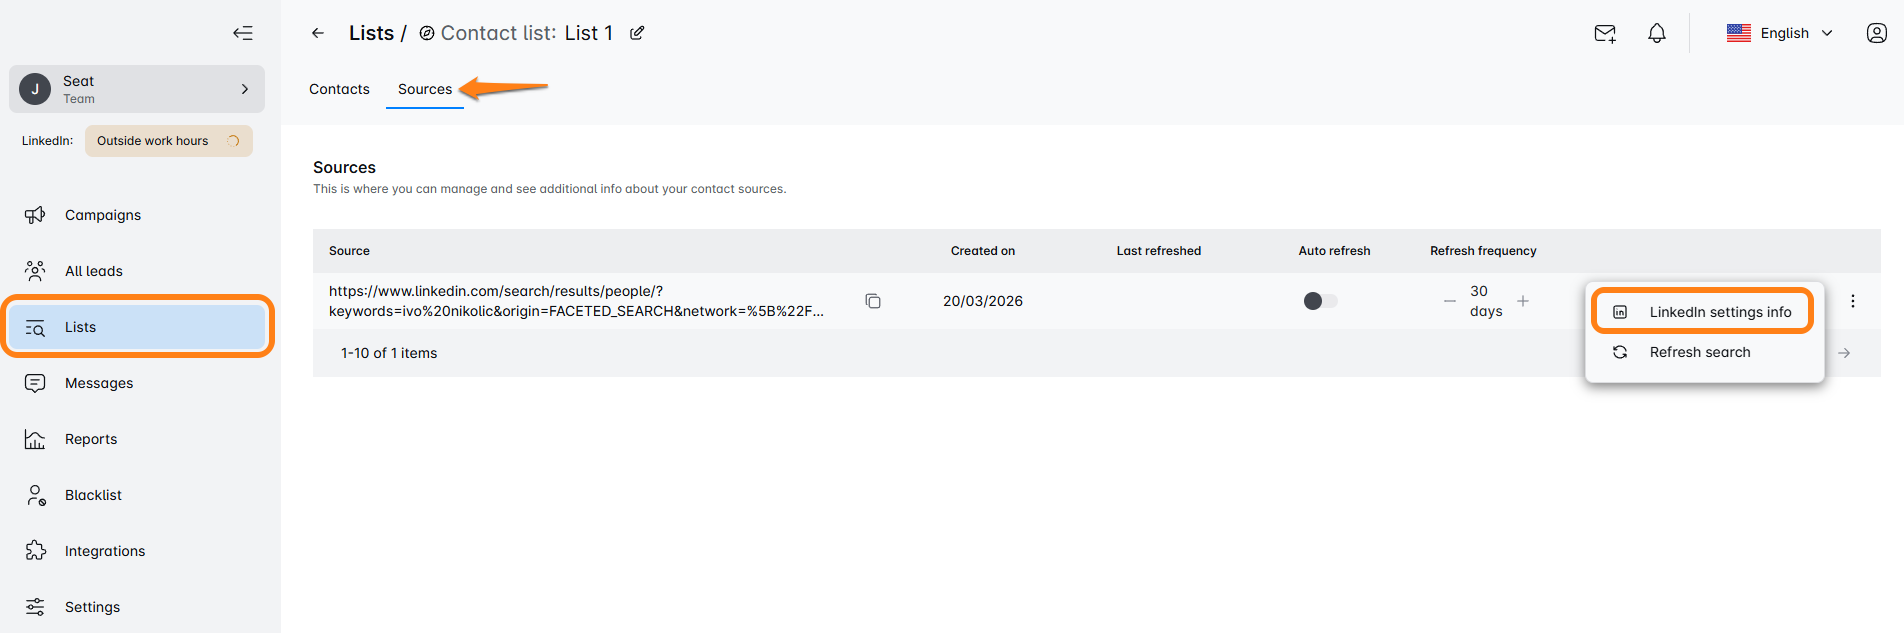
Task: Switch to the Contacts tab
Action: point(339,89)
